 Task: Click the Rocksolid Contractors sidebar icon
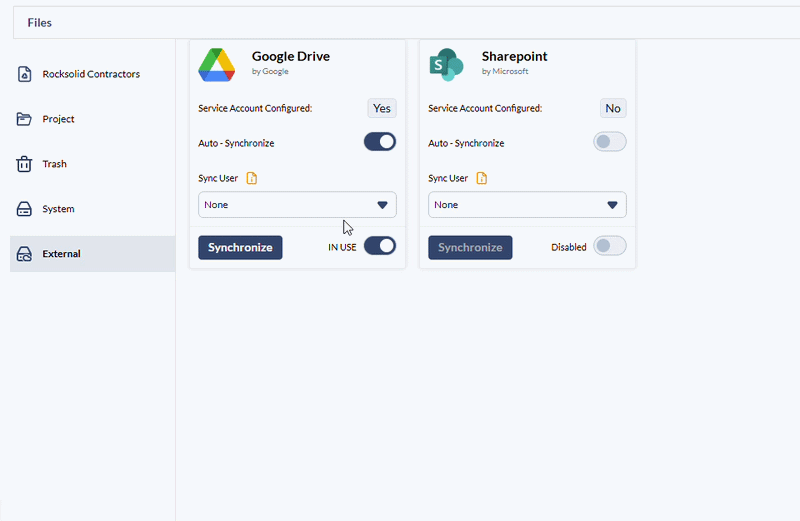(25, 74)
